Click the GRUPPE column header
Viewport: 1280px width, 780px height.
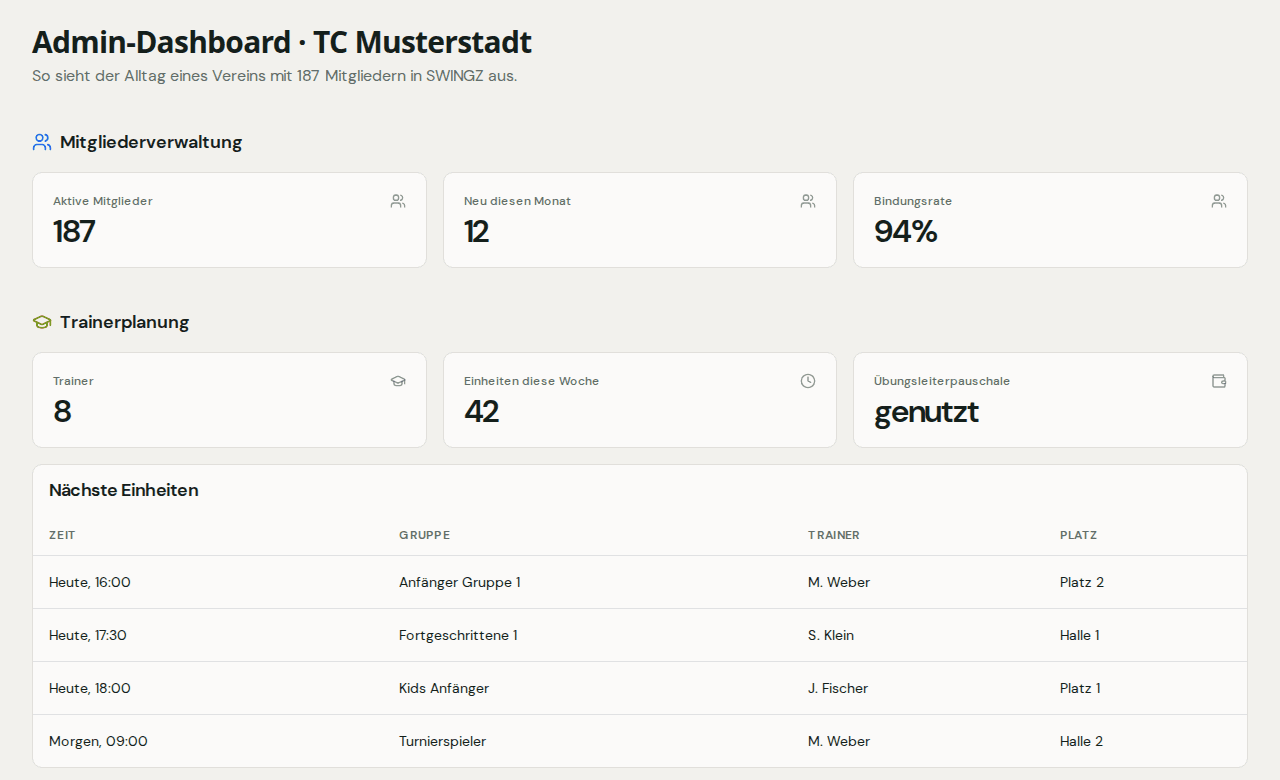tap(424, 535)
